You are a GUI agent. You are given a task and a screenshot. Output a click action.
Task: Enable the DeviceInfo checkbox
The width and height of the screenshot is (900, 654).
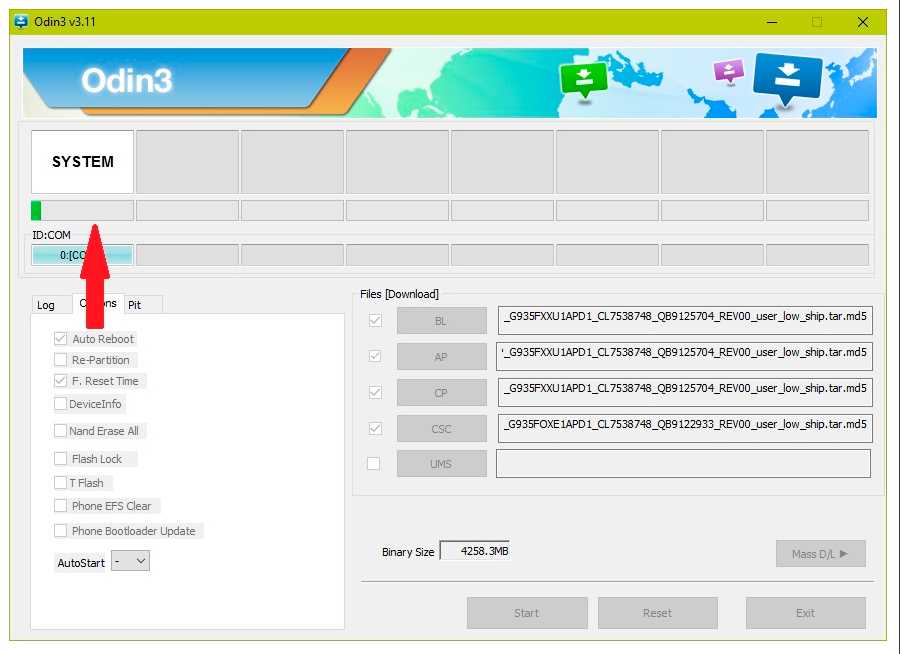[x=60, y=404]
